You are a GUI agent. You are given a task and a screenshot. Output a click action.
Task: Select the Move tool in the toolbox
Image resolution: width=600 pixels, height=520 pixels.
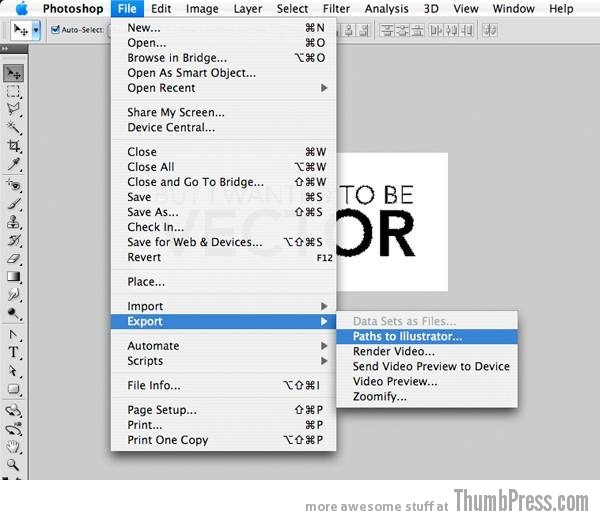tap(13, 73)
